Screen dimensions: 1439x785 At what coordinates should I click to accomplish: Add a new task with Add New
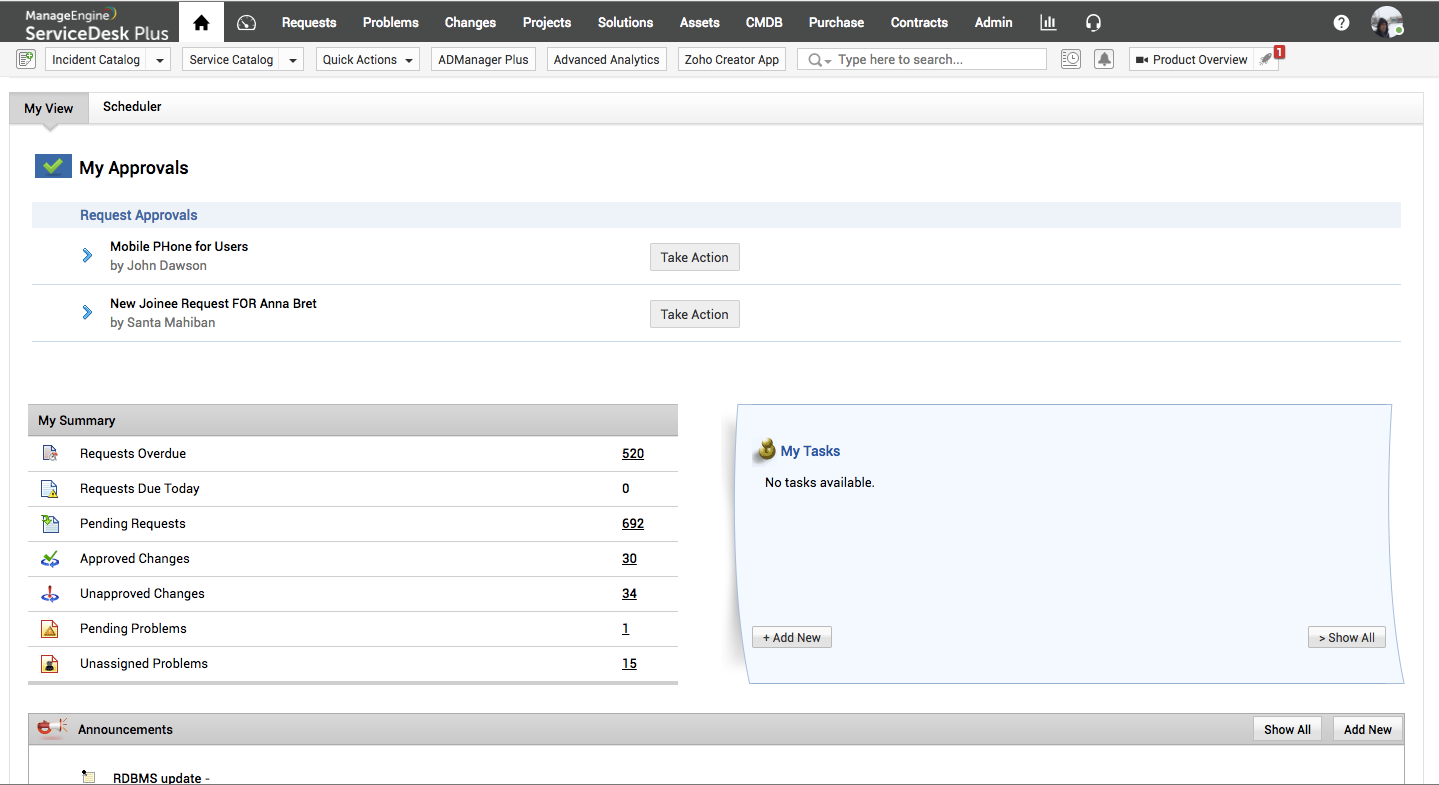point(792,638)
